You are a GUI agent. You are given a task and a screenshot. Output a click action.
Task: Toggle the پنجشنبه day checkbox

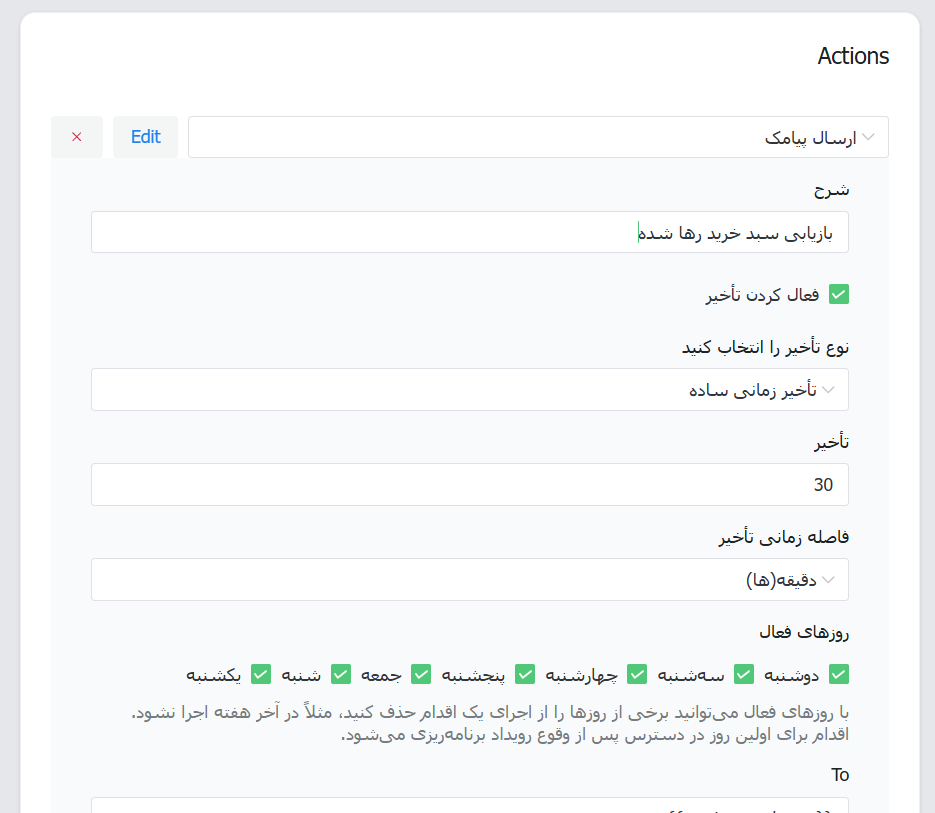tap(525, 675)
